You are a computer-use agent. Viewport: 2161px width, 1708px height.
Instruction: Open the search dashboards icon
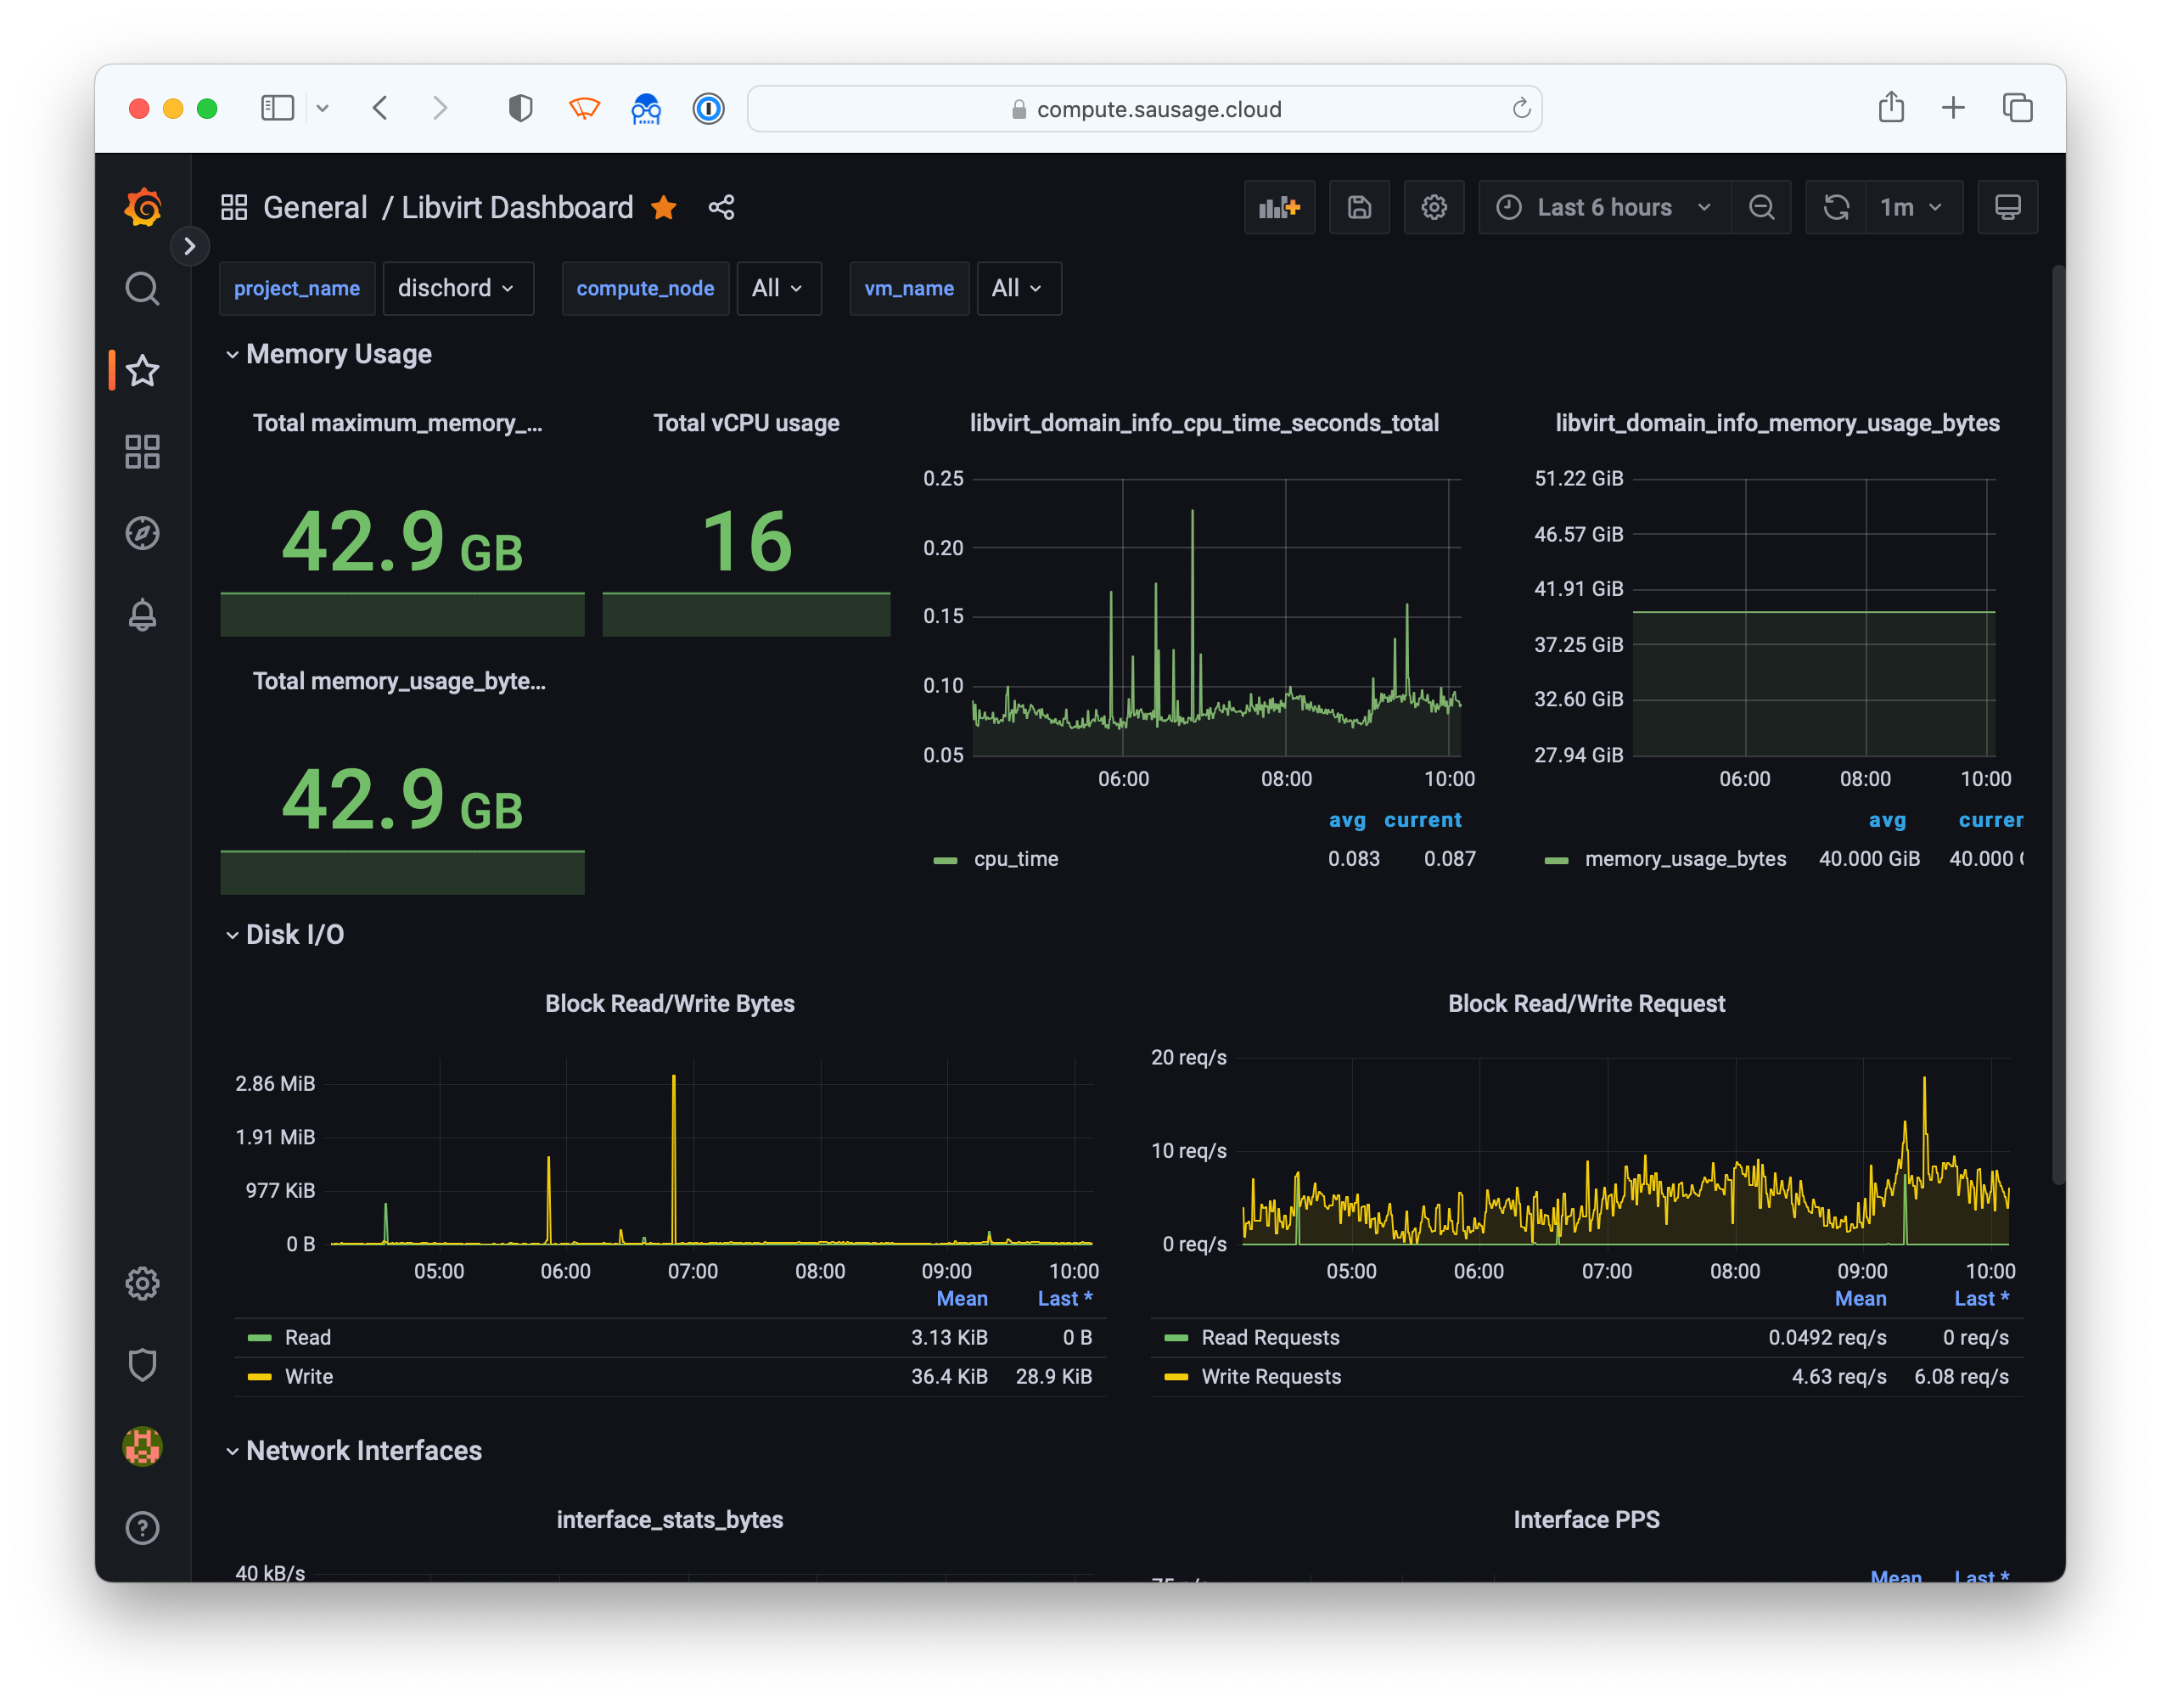point(143,289)
